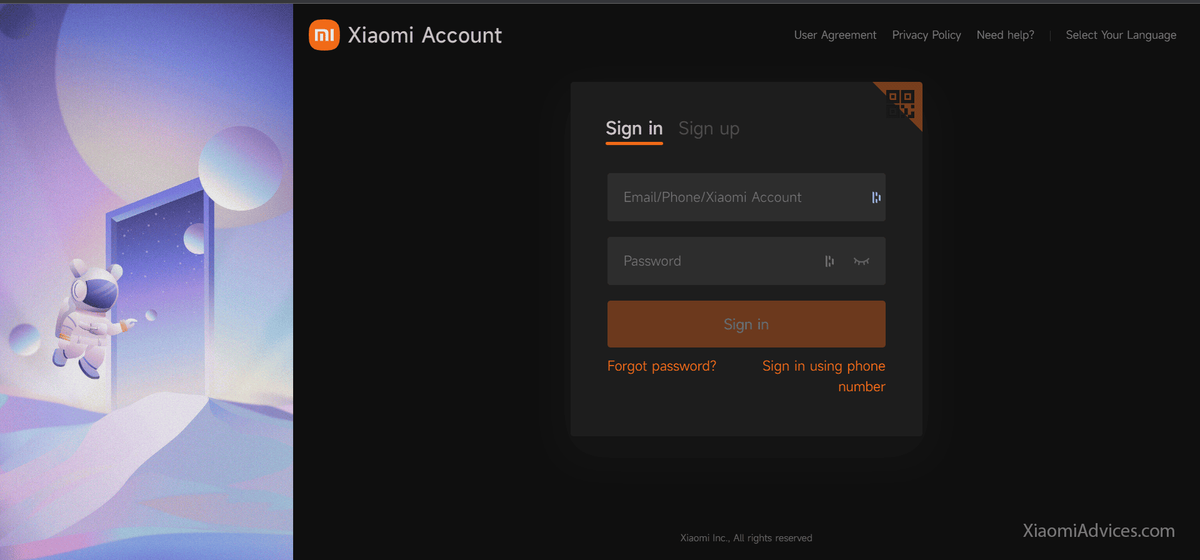The width and height of the screenshot is (1200, 560).
Task: Switch to the Sign up tab
Action: point(709,128)
